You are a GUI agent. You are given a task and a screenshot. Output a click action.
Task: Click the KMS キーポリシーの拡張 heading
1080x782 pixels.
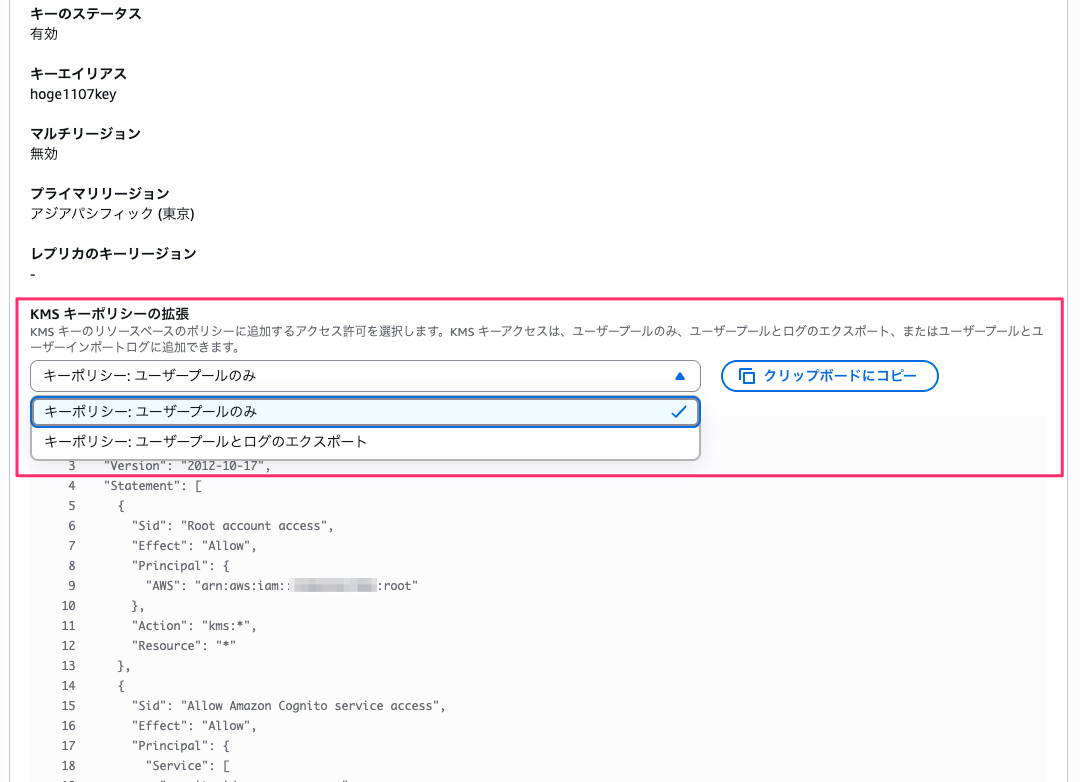[110, 314]
